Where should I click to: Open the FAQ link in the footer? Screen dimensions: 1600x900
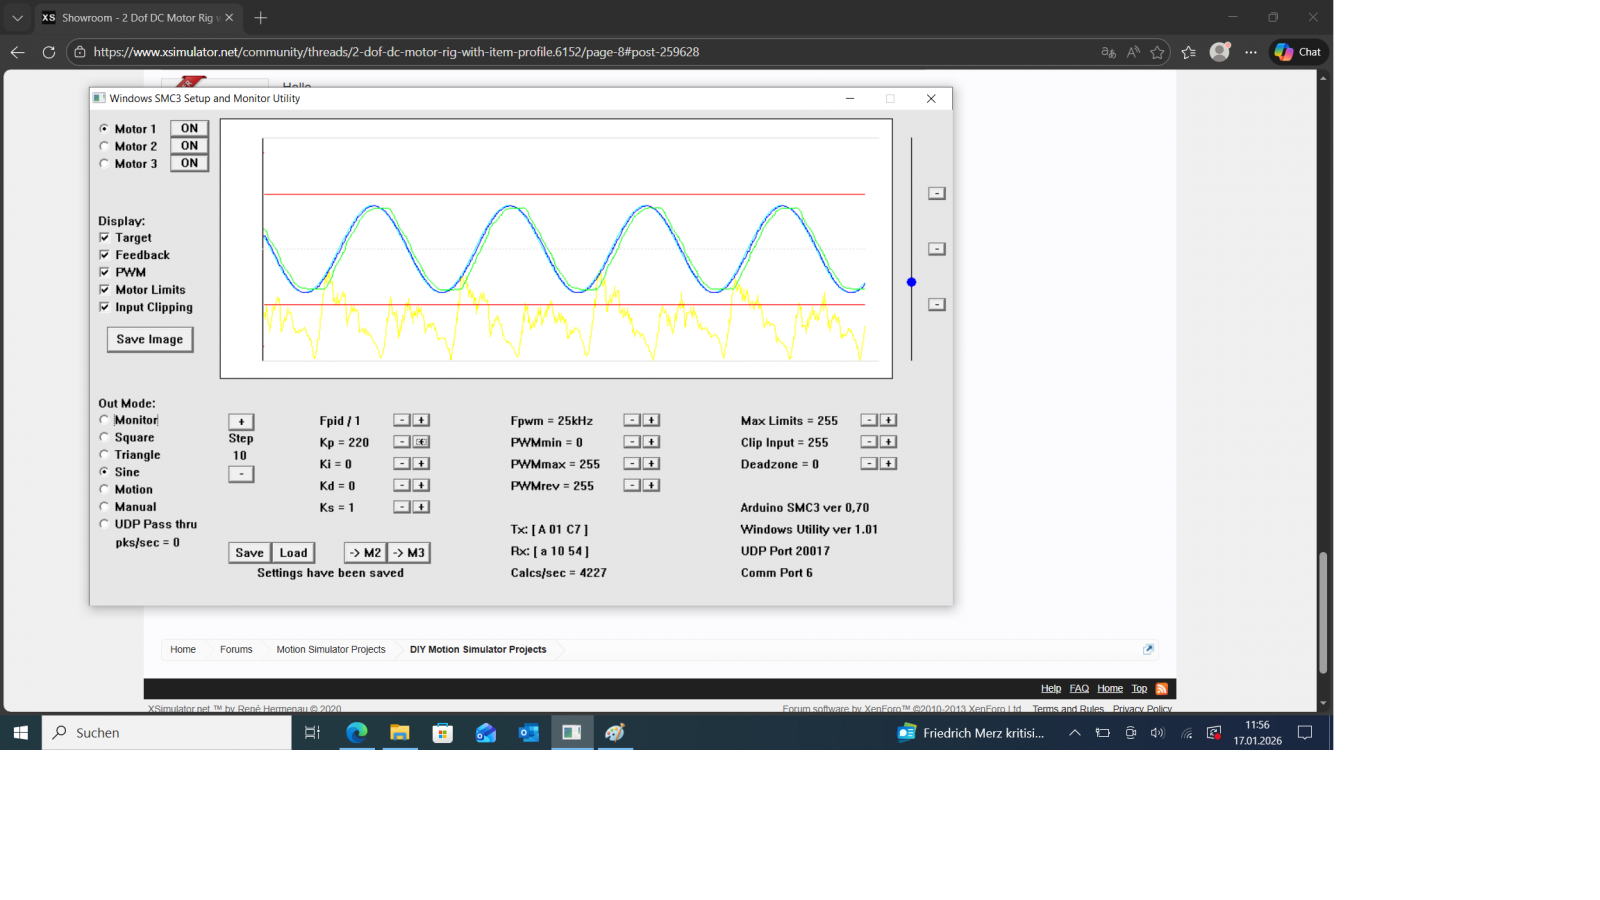[x=1079, y=689]
